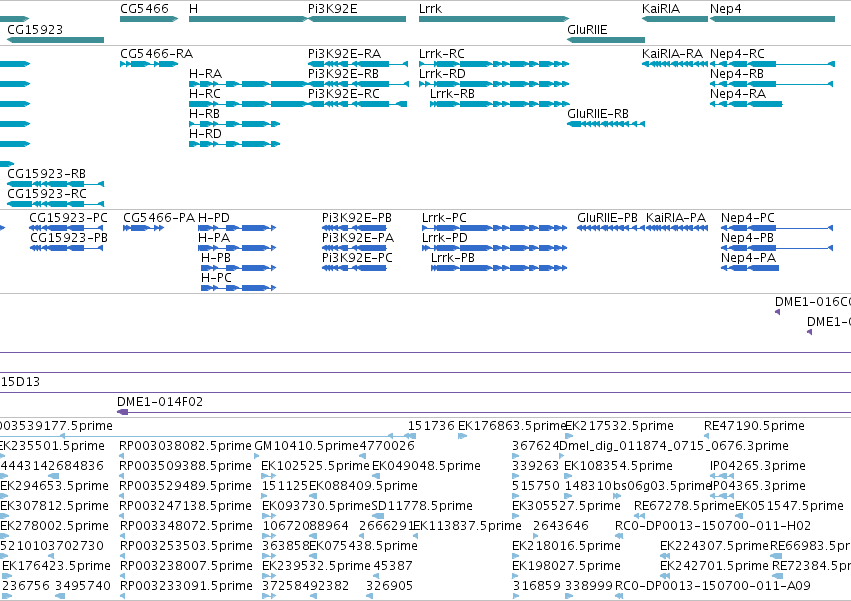Select the Pi3K92E gene bar

pos(357,19)
